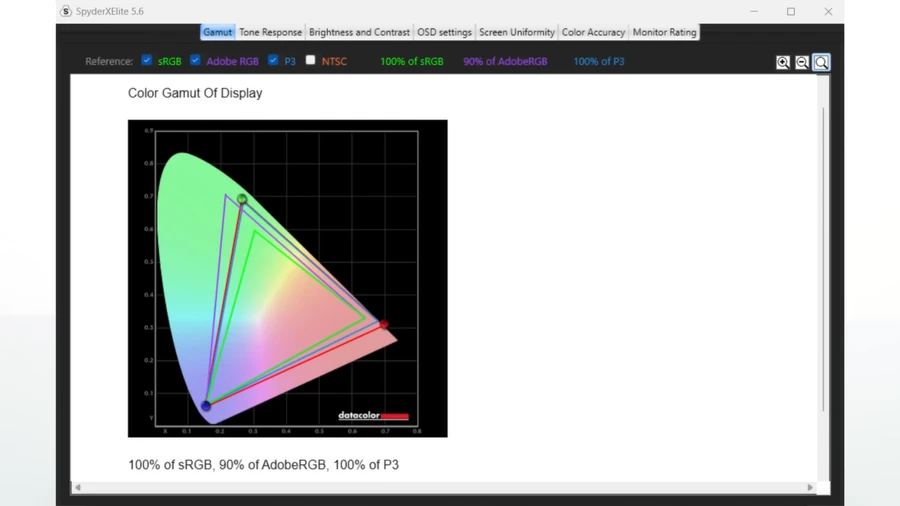Open the Monitor Rating tab
This screenshot has width=900, height=506.
coord(664,32)
